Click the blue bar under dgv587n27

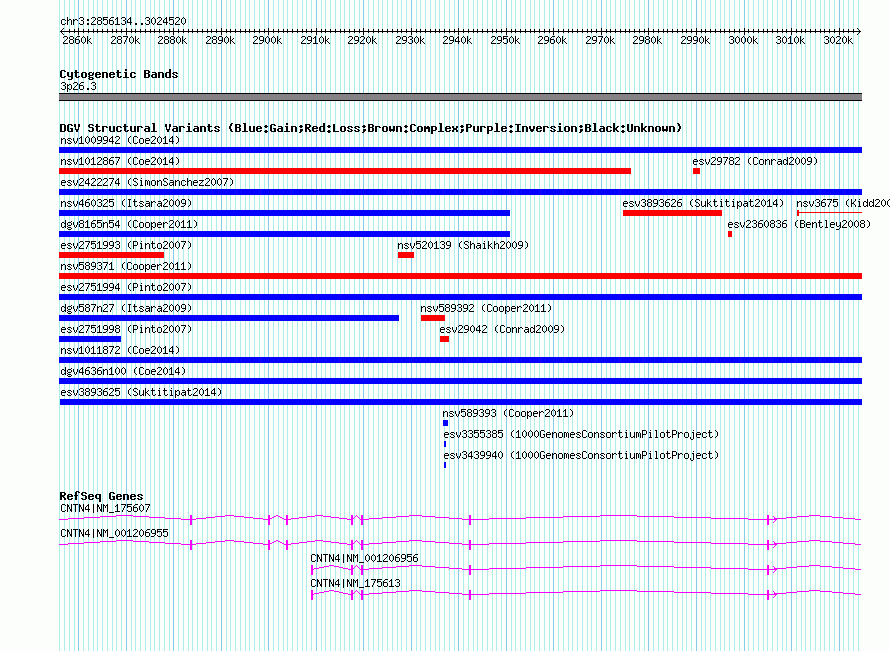coord(229,318)
